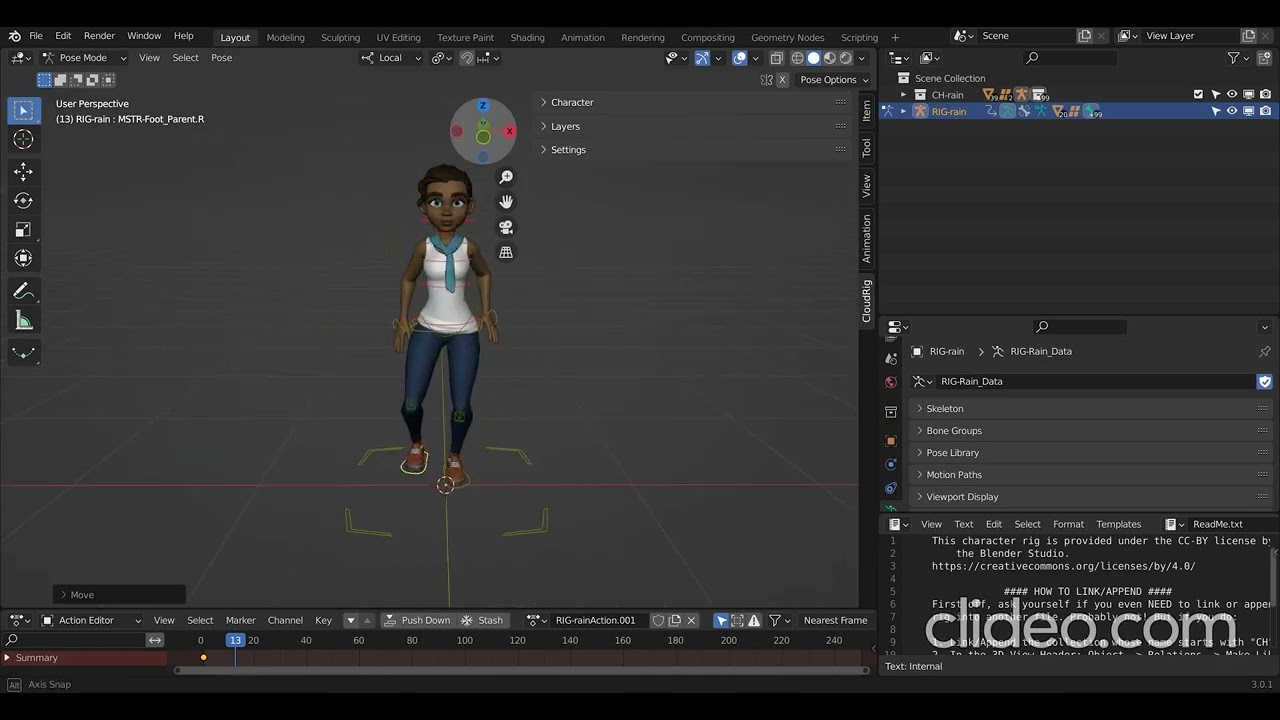Viewport: 1280px width, 720px height.
Task: Click the viewport zoom magnifier icon
Action: coord(506,177)
